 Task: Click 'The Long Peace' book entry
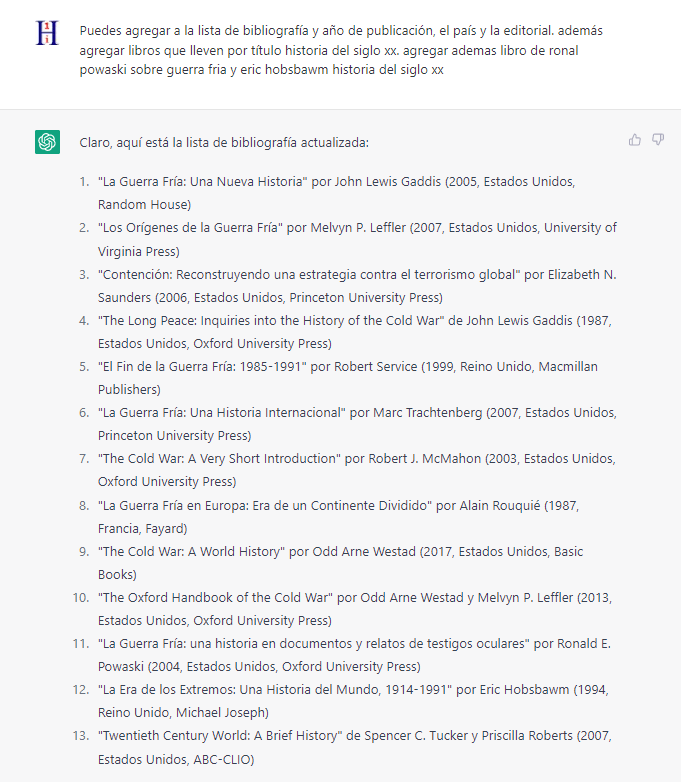[220, 320]
